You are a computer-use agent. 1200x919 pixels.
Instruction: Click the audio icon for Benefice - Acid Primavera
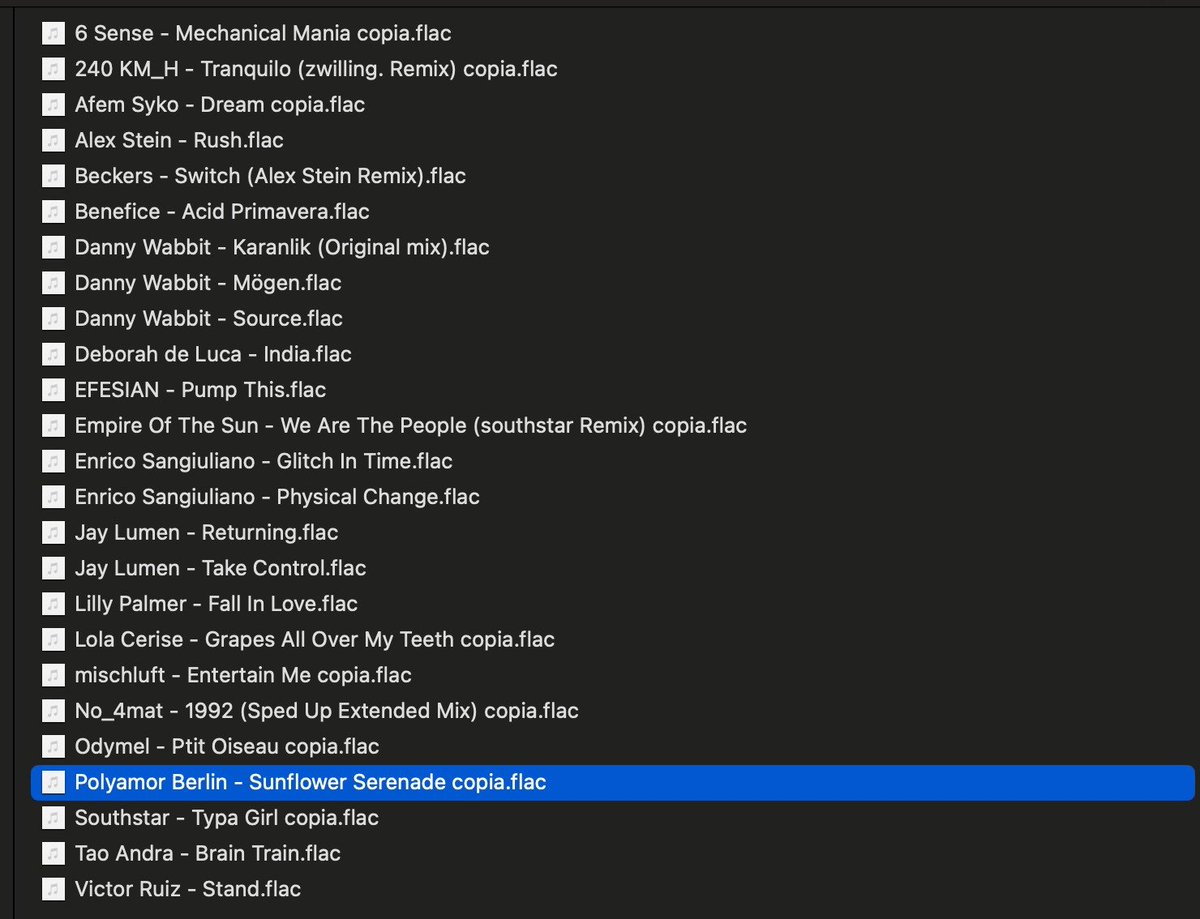[x=52, y=212]
